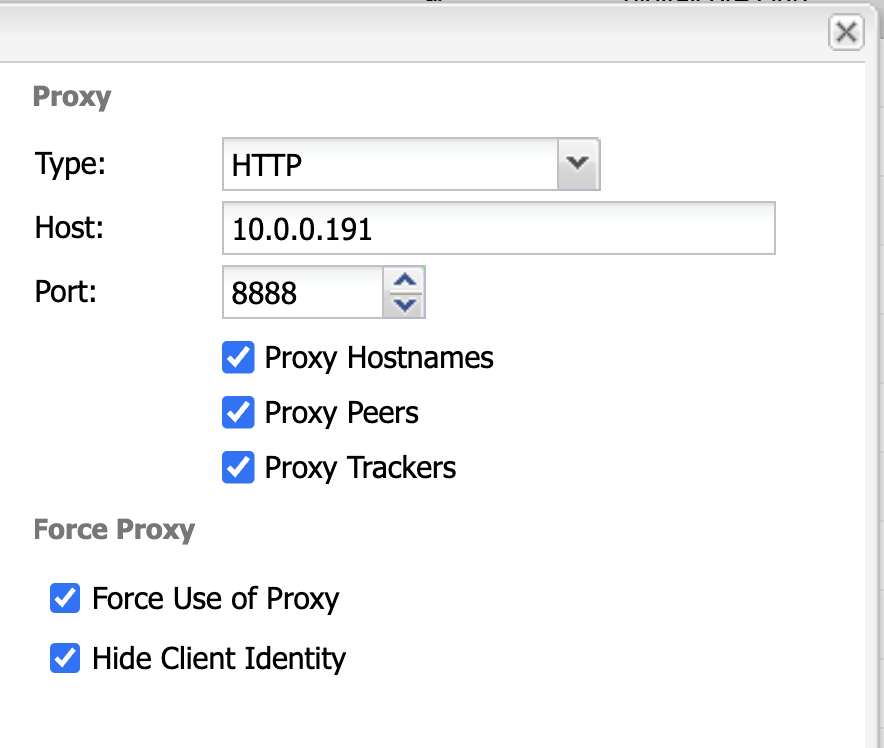Uncheck the Proxy Hostnames checkbox

pos(238,357)
